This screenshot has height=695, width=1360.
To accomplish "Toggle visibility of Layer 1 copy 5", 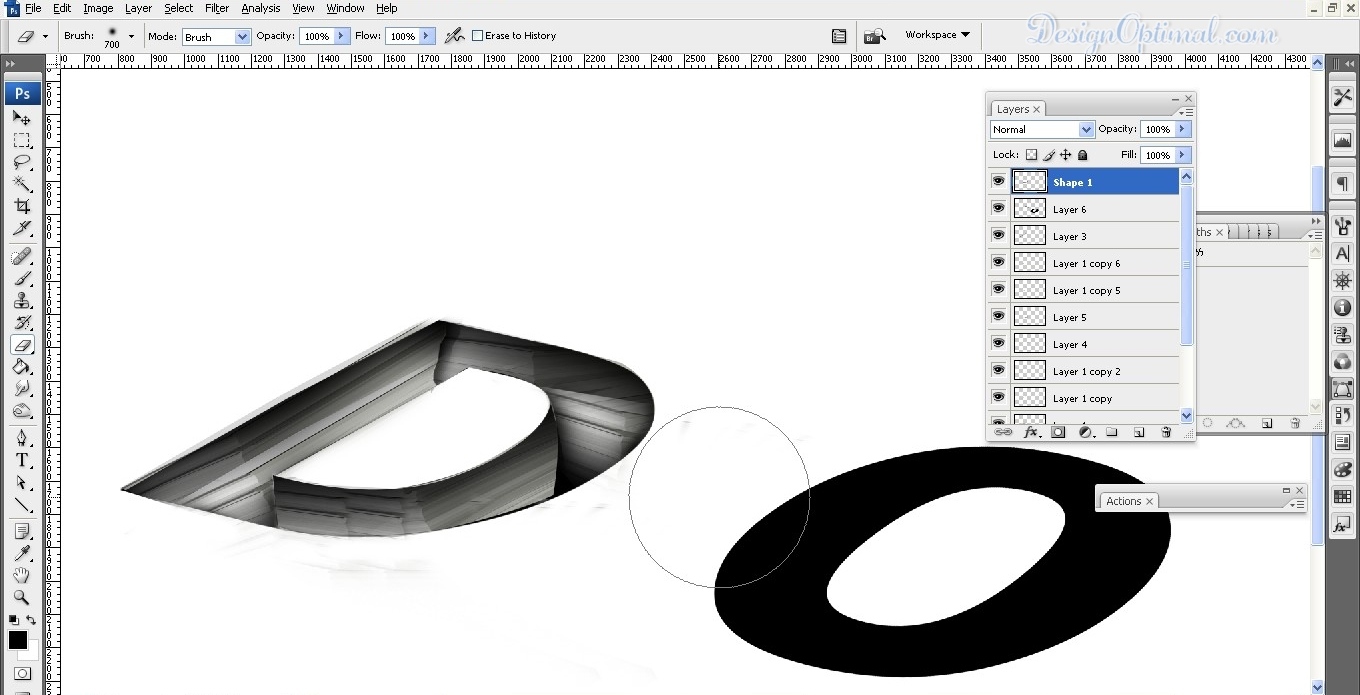I will coord(998,289).
